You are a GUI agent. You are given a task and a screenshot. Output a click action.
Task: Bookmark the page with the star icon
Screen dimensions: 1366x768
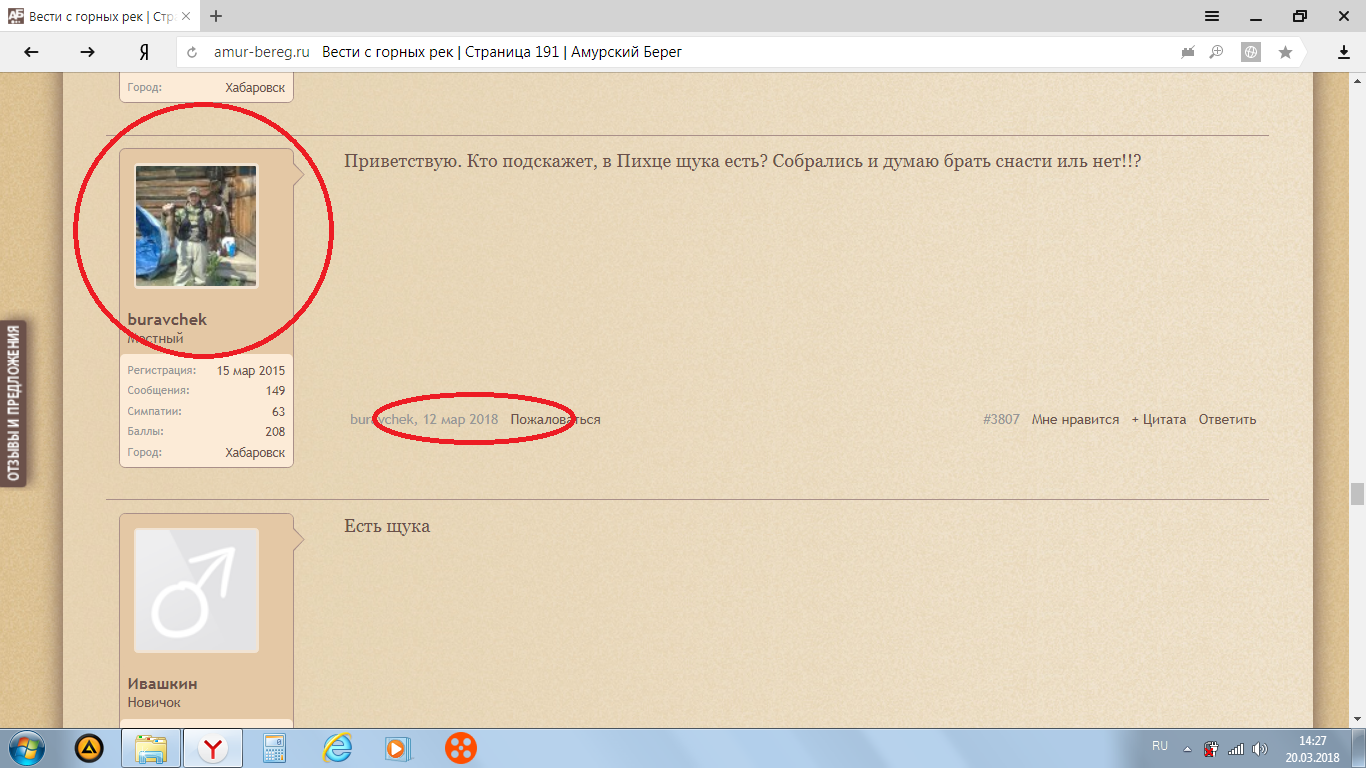tap(1285, 52)
